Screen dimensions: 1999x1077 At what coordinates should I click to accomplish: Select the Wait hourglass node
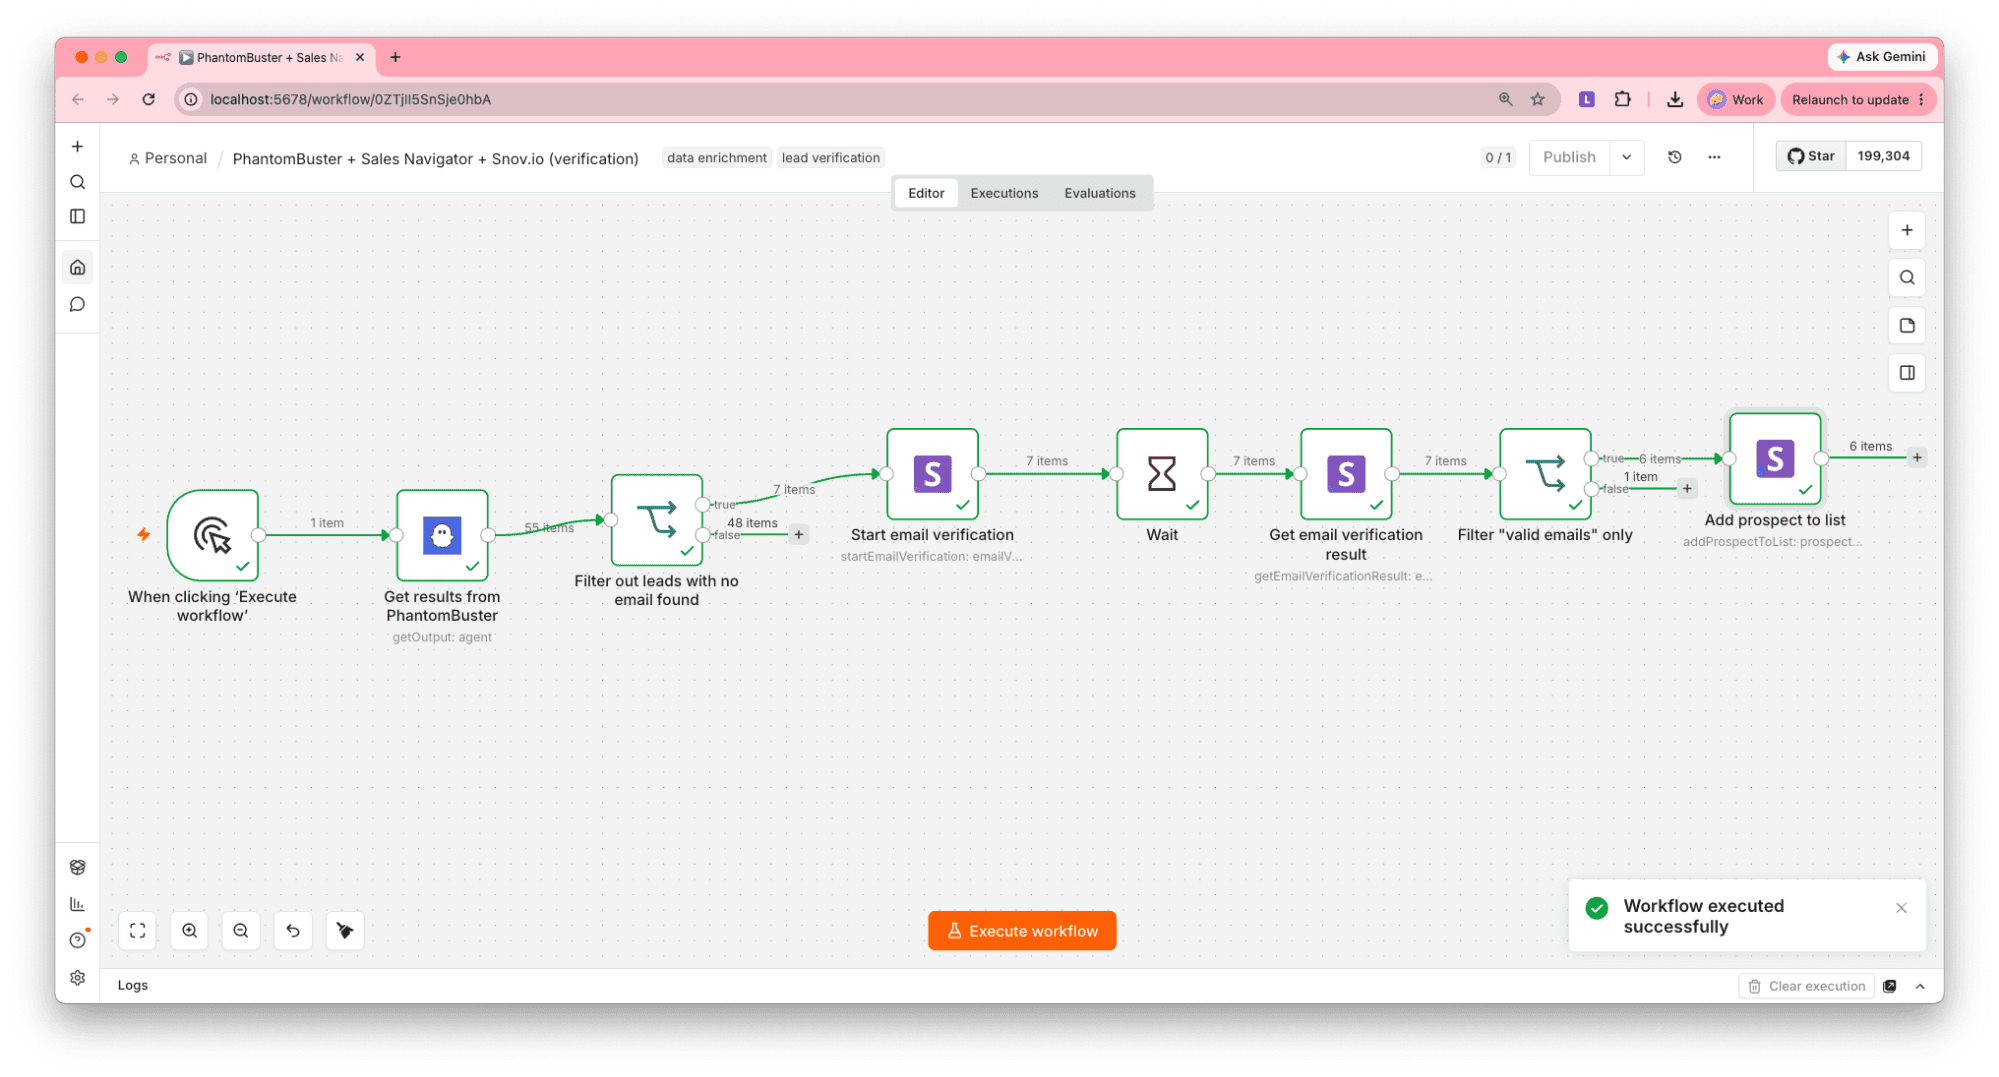click(x=1162, y=474)
